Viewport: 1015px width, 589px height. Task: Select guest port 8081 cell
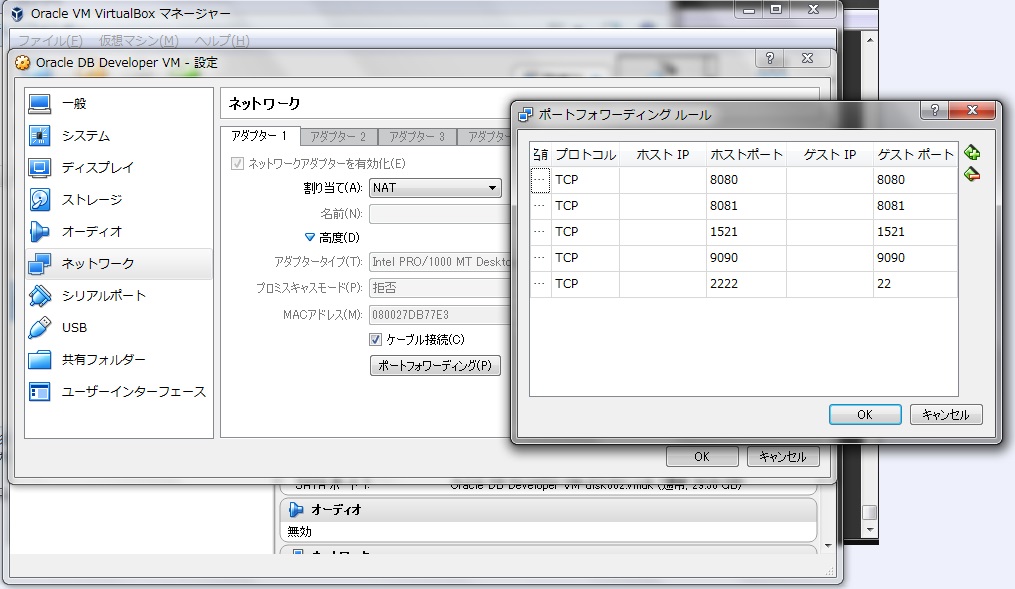tap(915, 206)
